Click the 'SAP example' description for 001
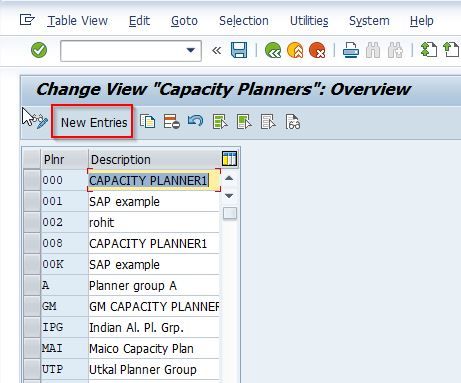The width and height of the screenshot is (461, 383). tap(154, 201)
